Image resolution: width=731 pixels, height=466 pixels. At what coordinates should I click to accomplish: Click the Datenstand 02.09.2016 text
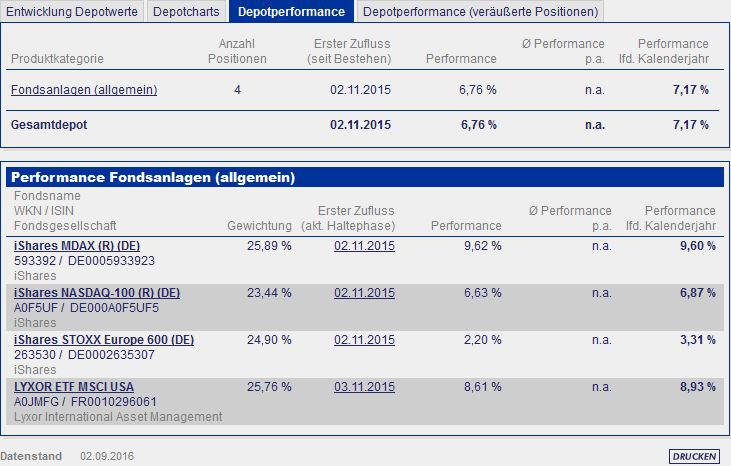coord(67,456)
